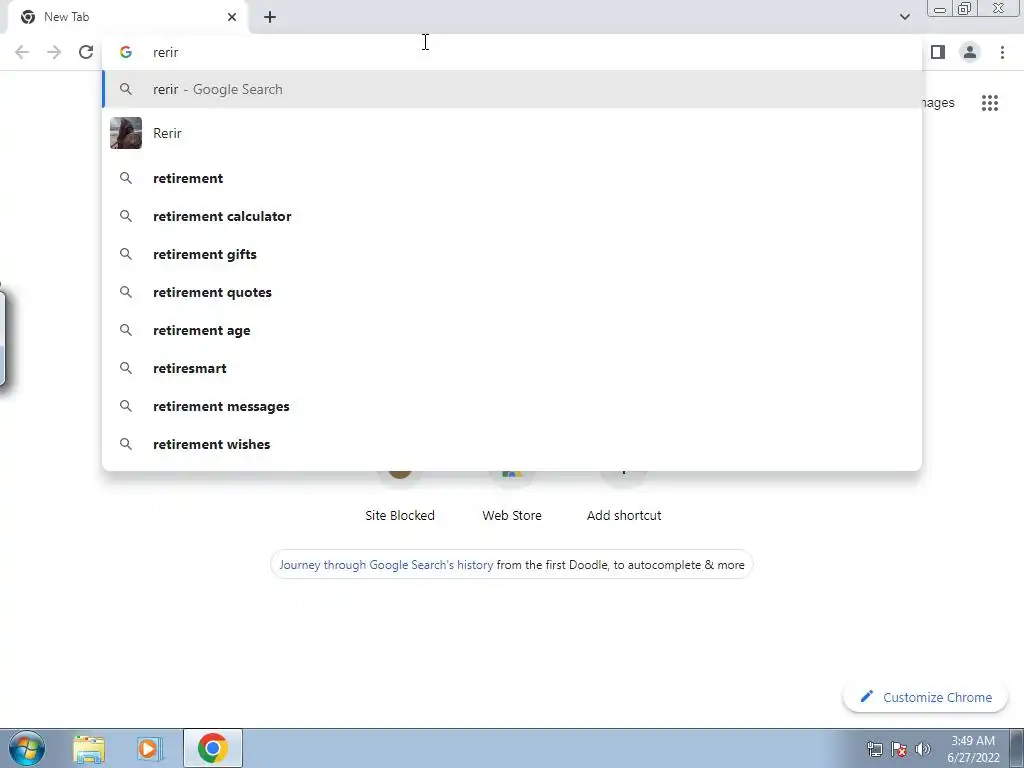1024x768 pixels.
Task: Open a new tab with plus button
Action: 270,18
